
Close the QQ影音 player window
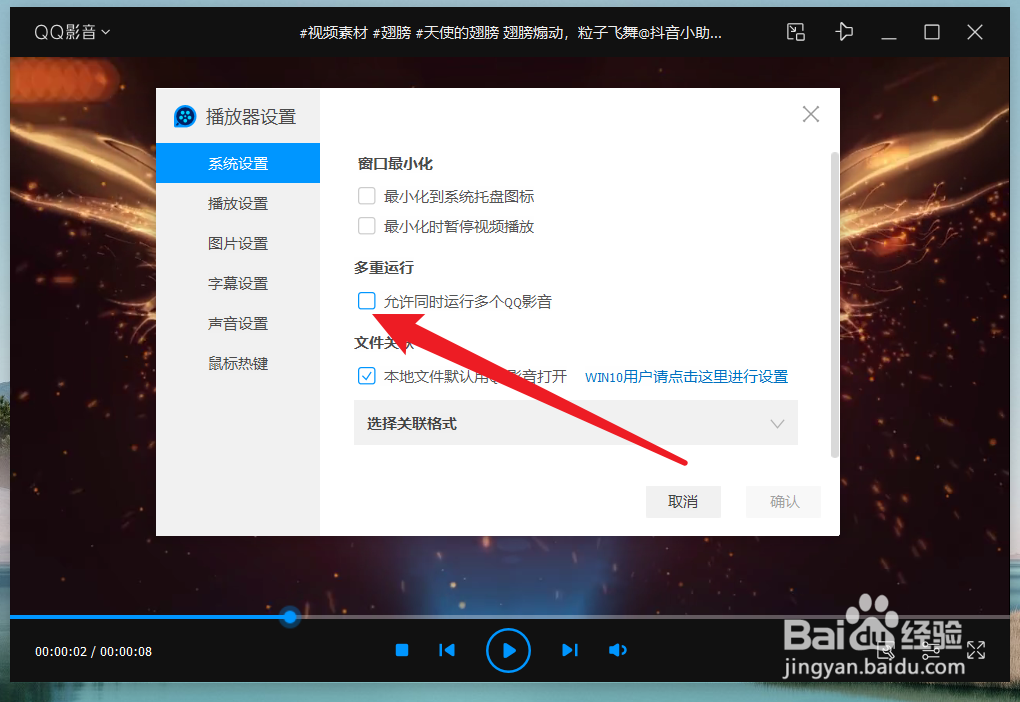click(974, 32)
